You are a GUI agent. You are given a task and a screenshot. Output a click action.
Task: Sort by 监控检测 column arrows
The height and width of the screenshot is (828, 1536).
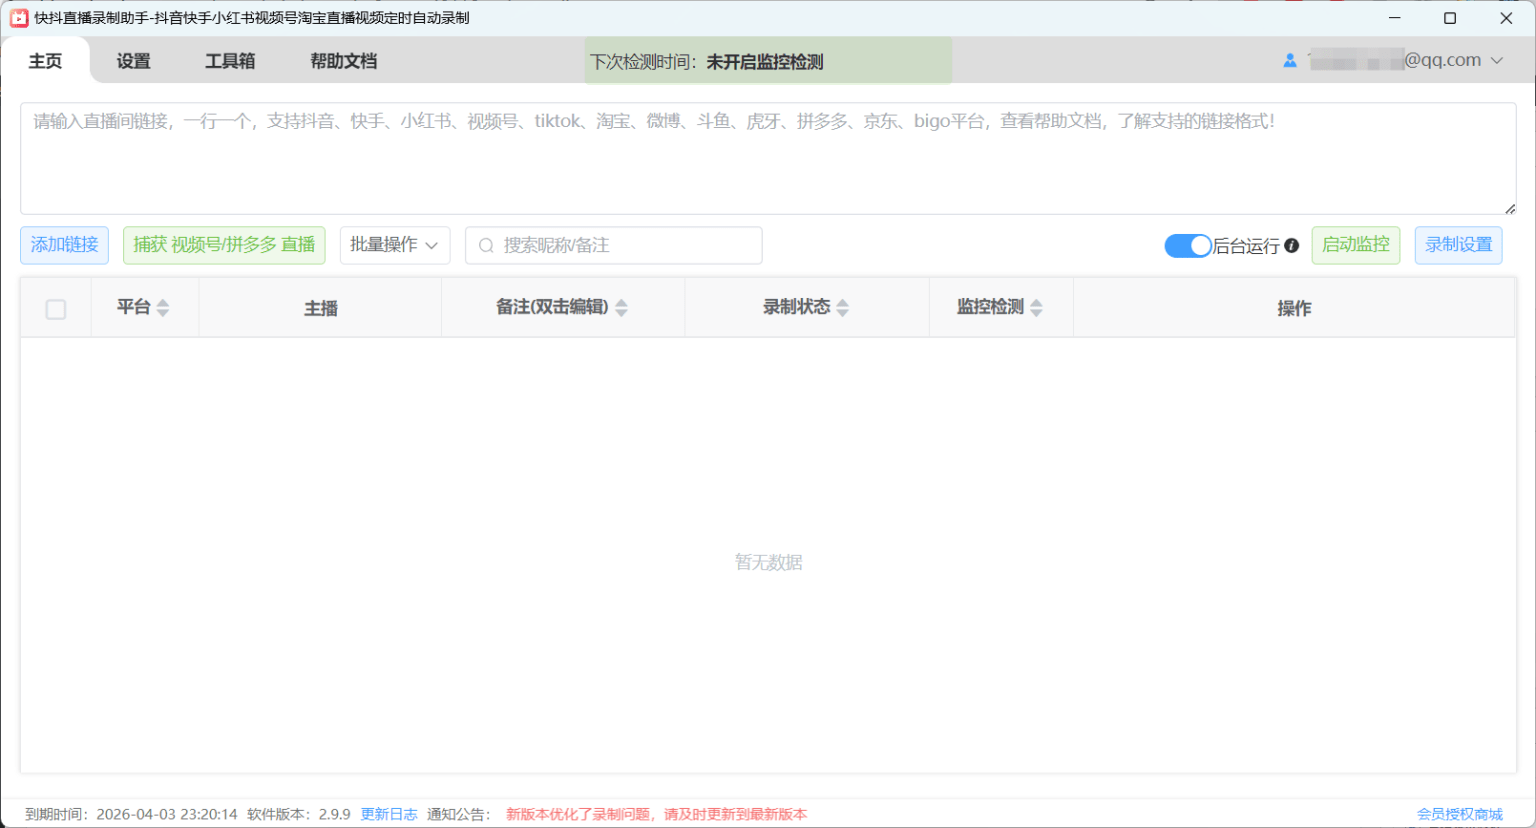point(1036,308)
